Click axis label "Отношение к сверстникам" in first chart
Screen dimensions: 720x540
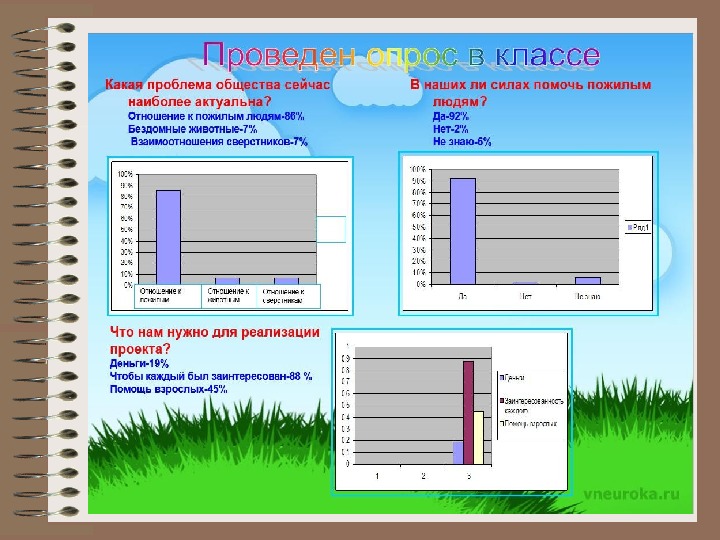[x=283, y=296]
